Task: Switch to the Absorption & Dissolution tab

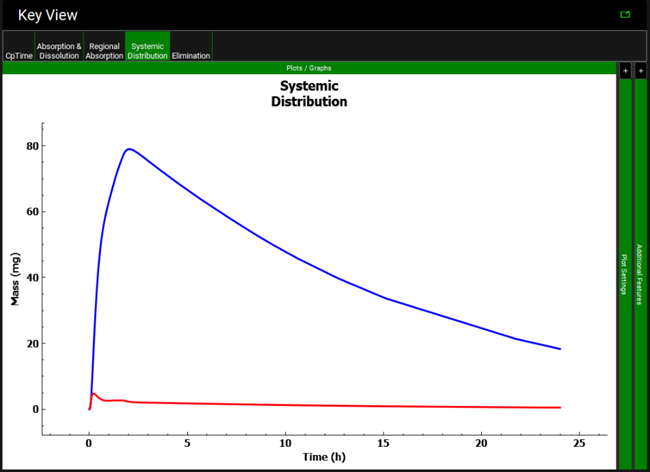Action: (x=59, y=50)
